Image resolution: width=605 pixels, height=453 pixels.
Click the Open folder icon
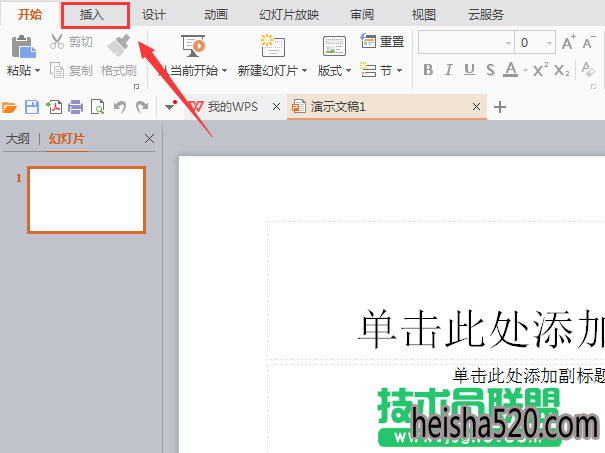[x=9, y=107]
